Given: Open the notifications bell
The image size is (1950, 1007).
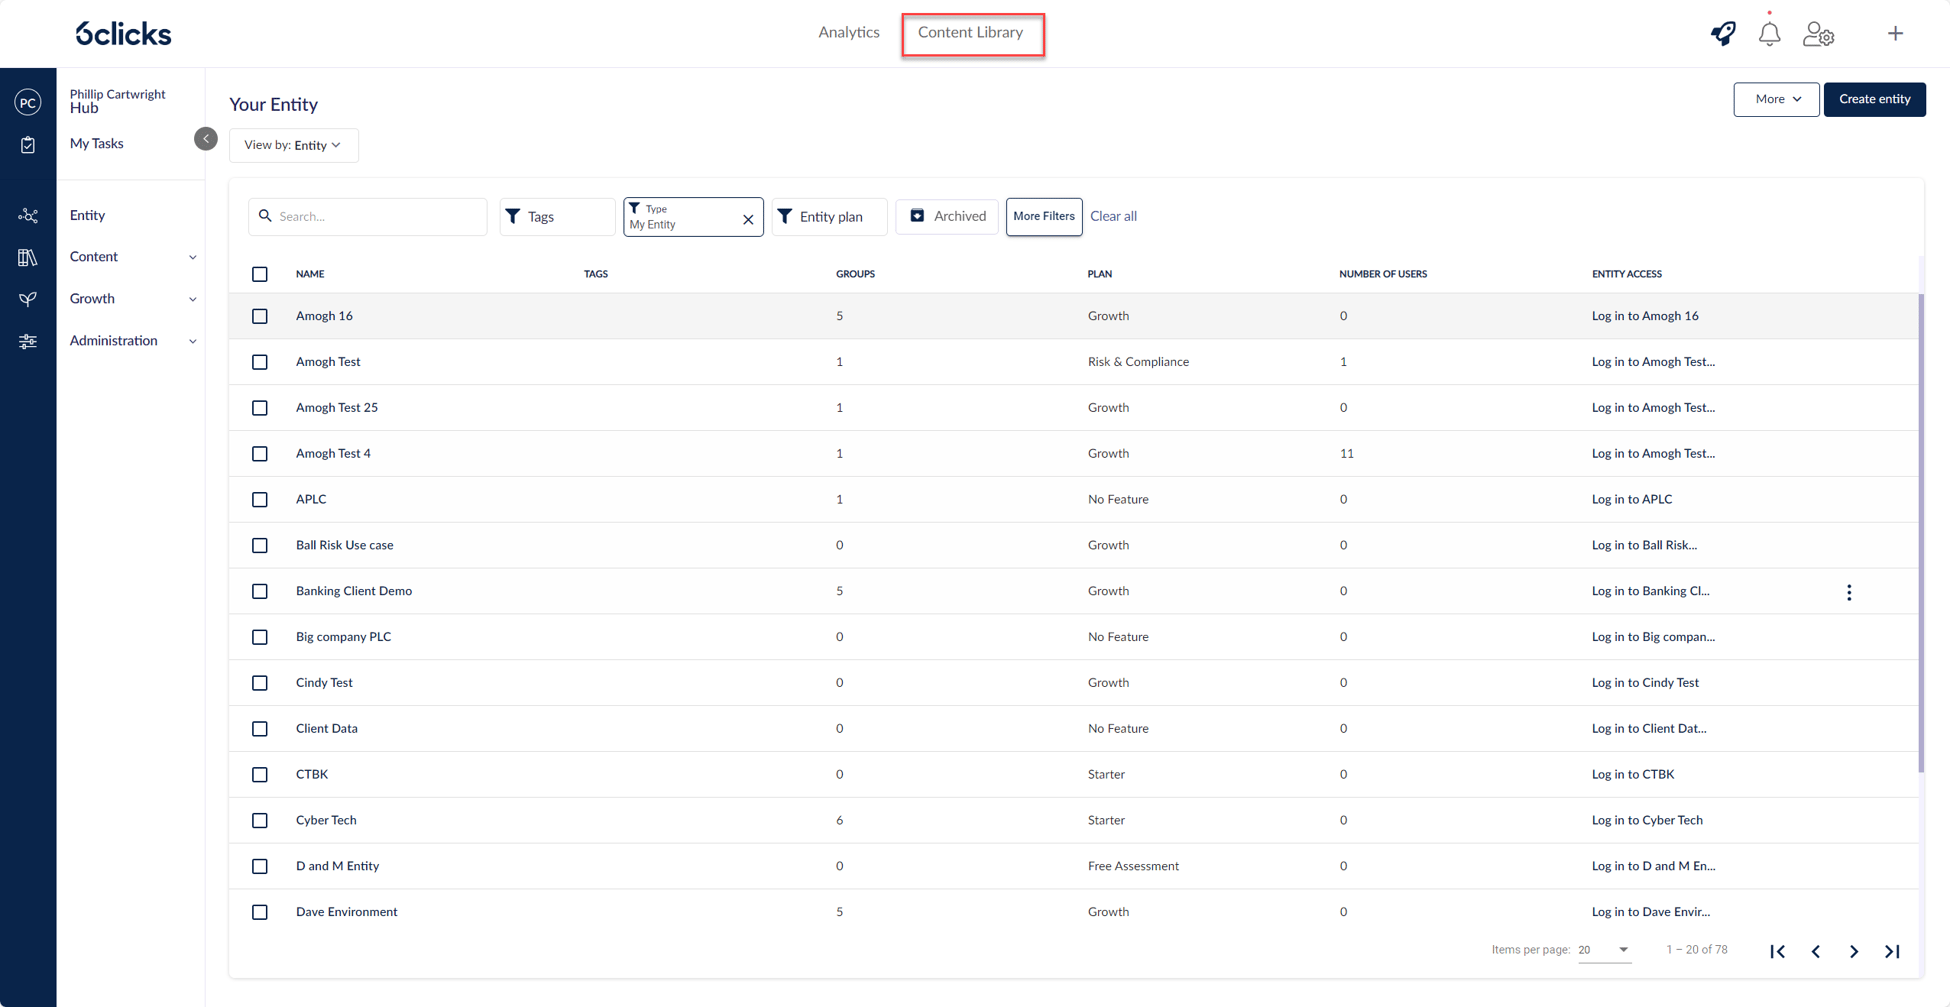Looking at the screenshot, I should coord(1769,34).
